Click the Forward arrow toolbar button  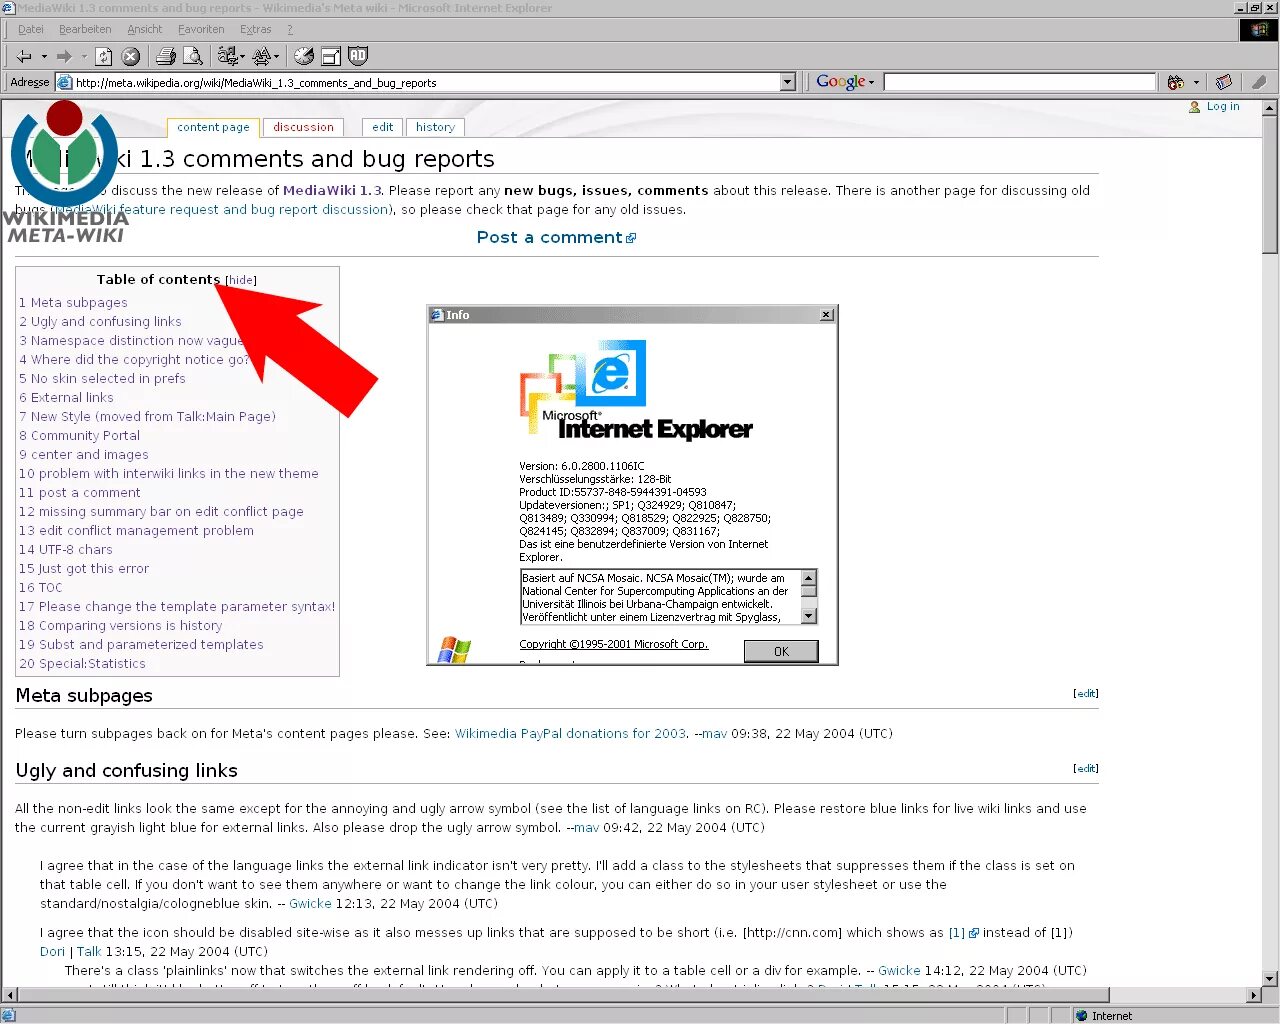click(x=65, y=56)
